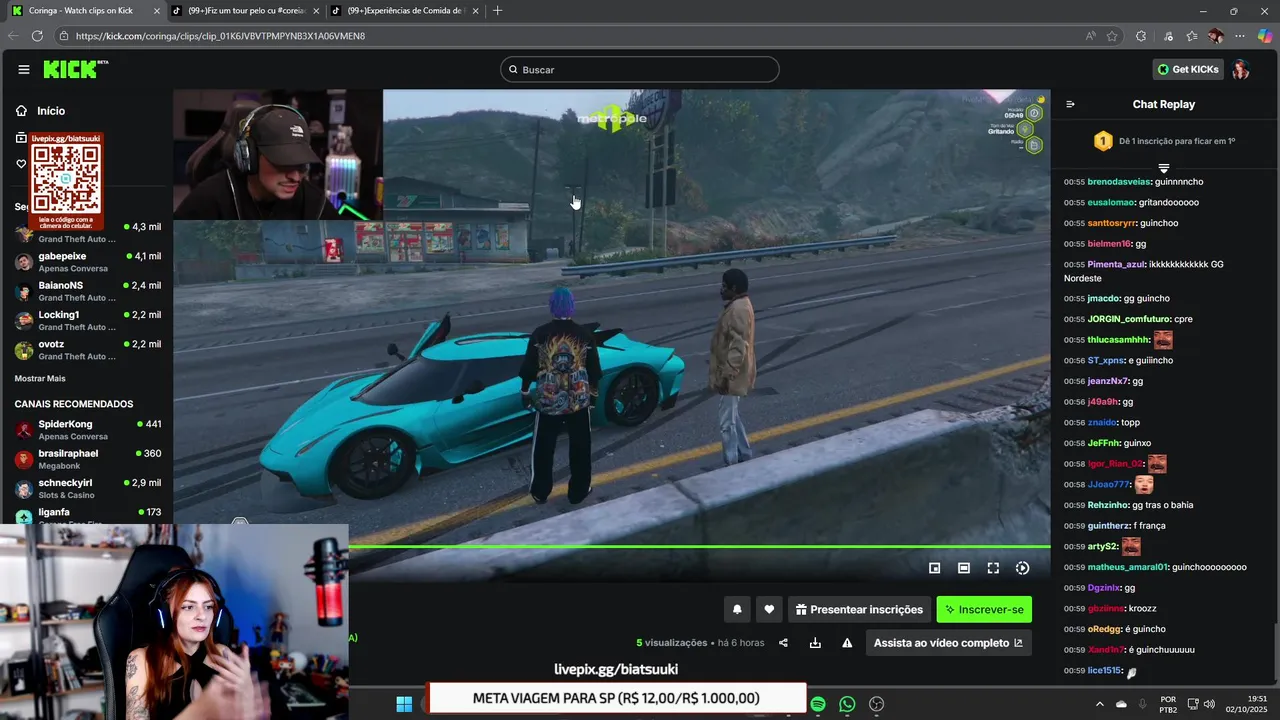Click username Pimenta_azul in chat
The image size is (1280, 720).
pyautogui.click(x=1116, y=264)
